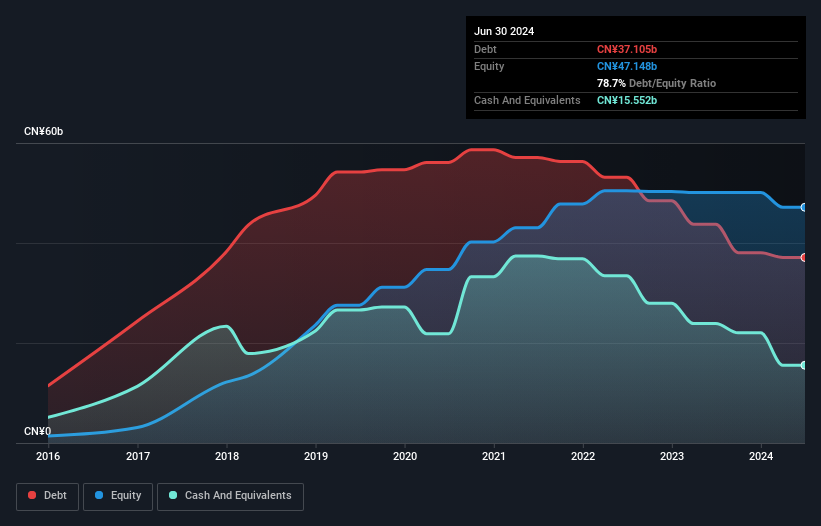Click the 2019 x-axis label
Viewport: 821px width, 526px height.
point(316,456)
